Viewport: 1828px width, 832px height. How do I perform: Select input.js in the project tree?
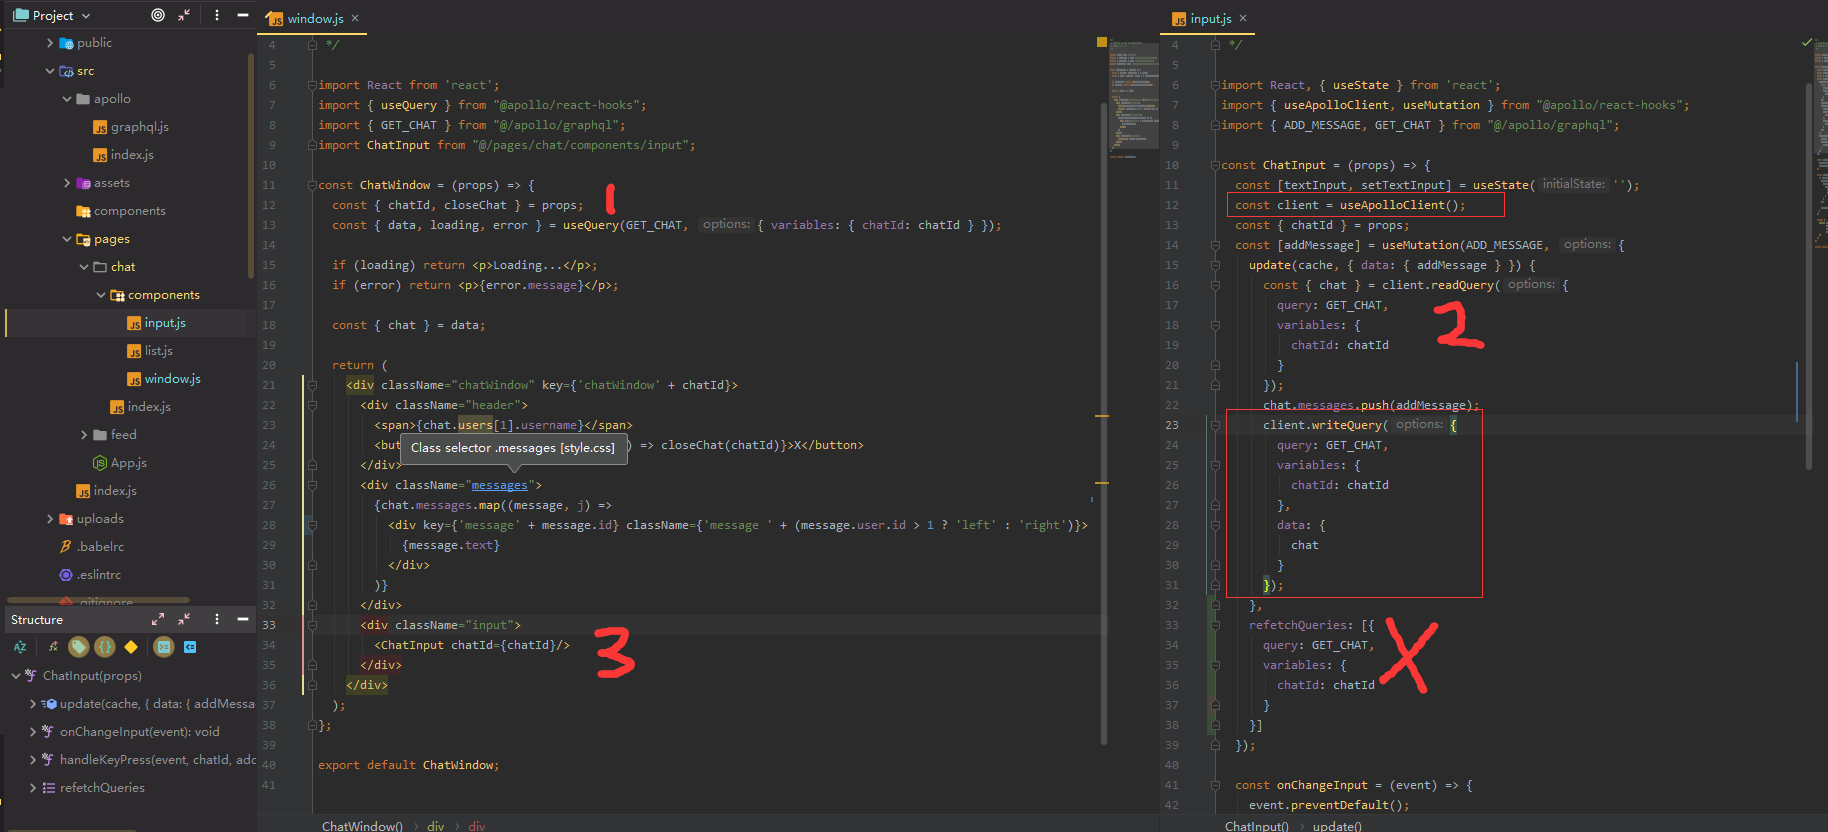165,323
